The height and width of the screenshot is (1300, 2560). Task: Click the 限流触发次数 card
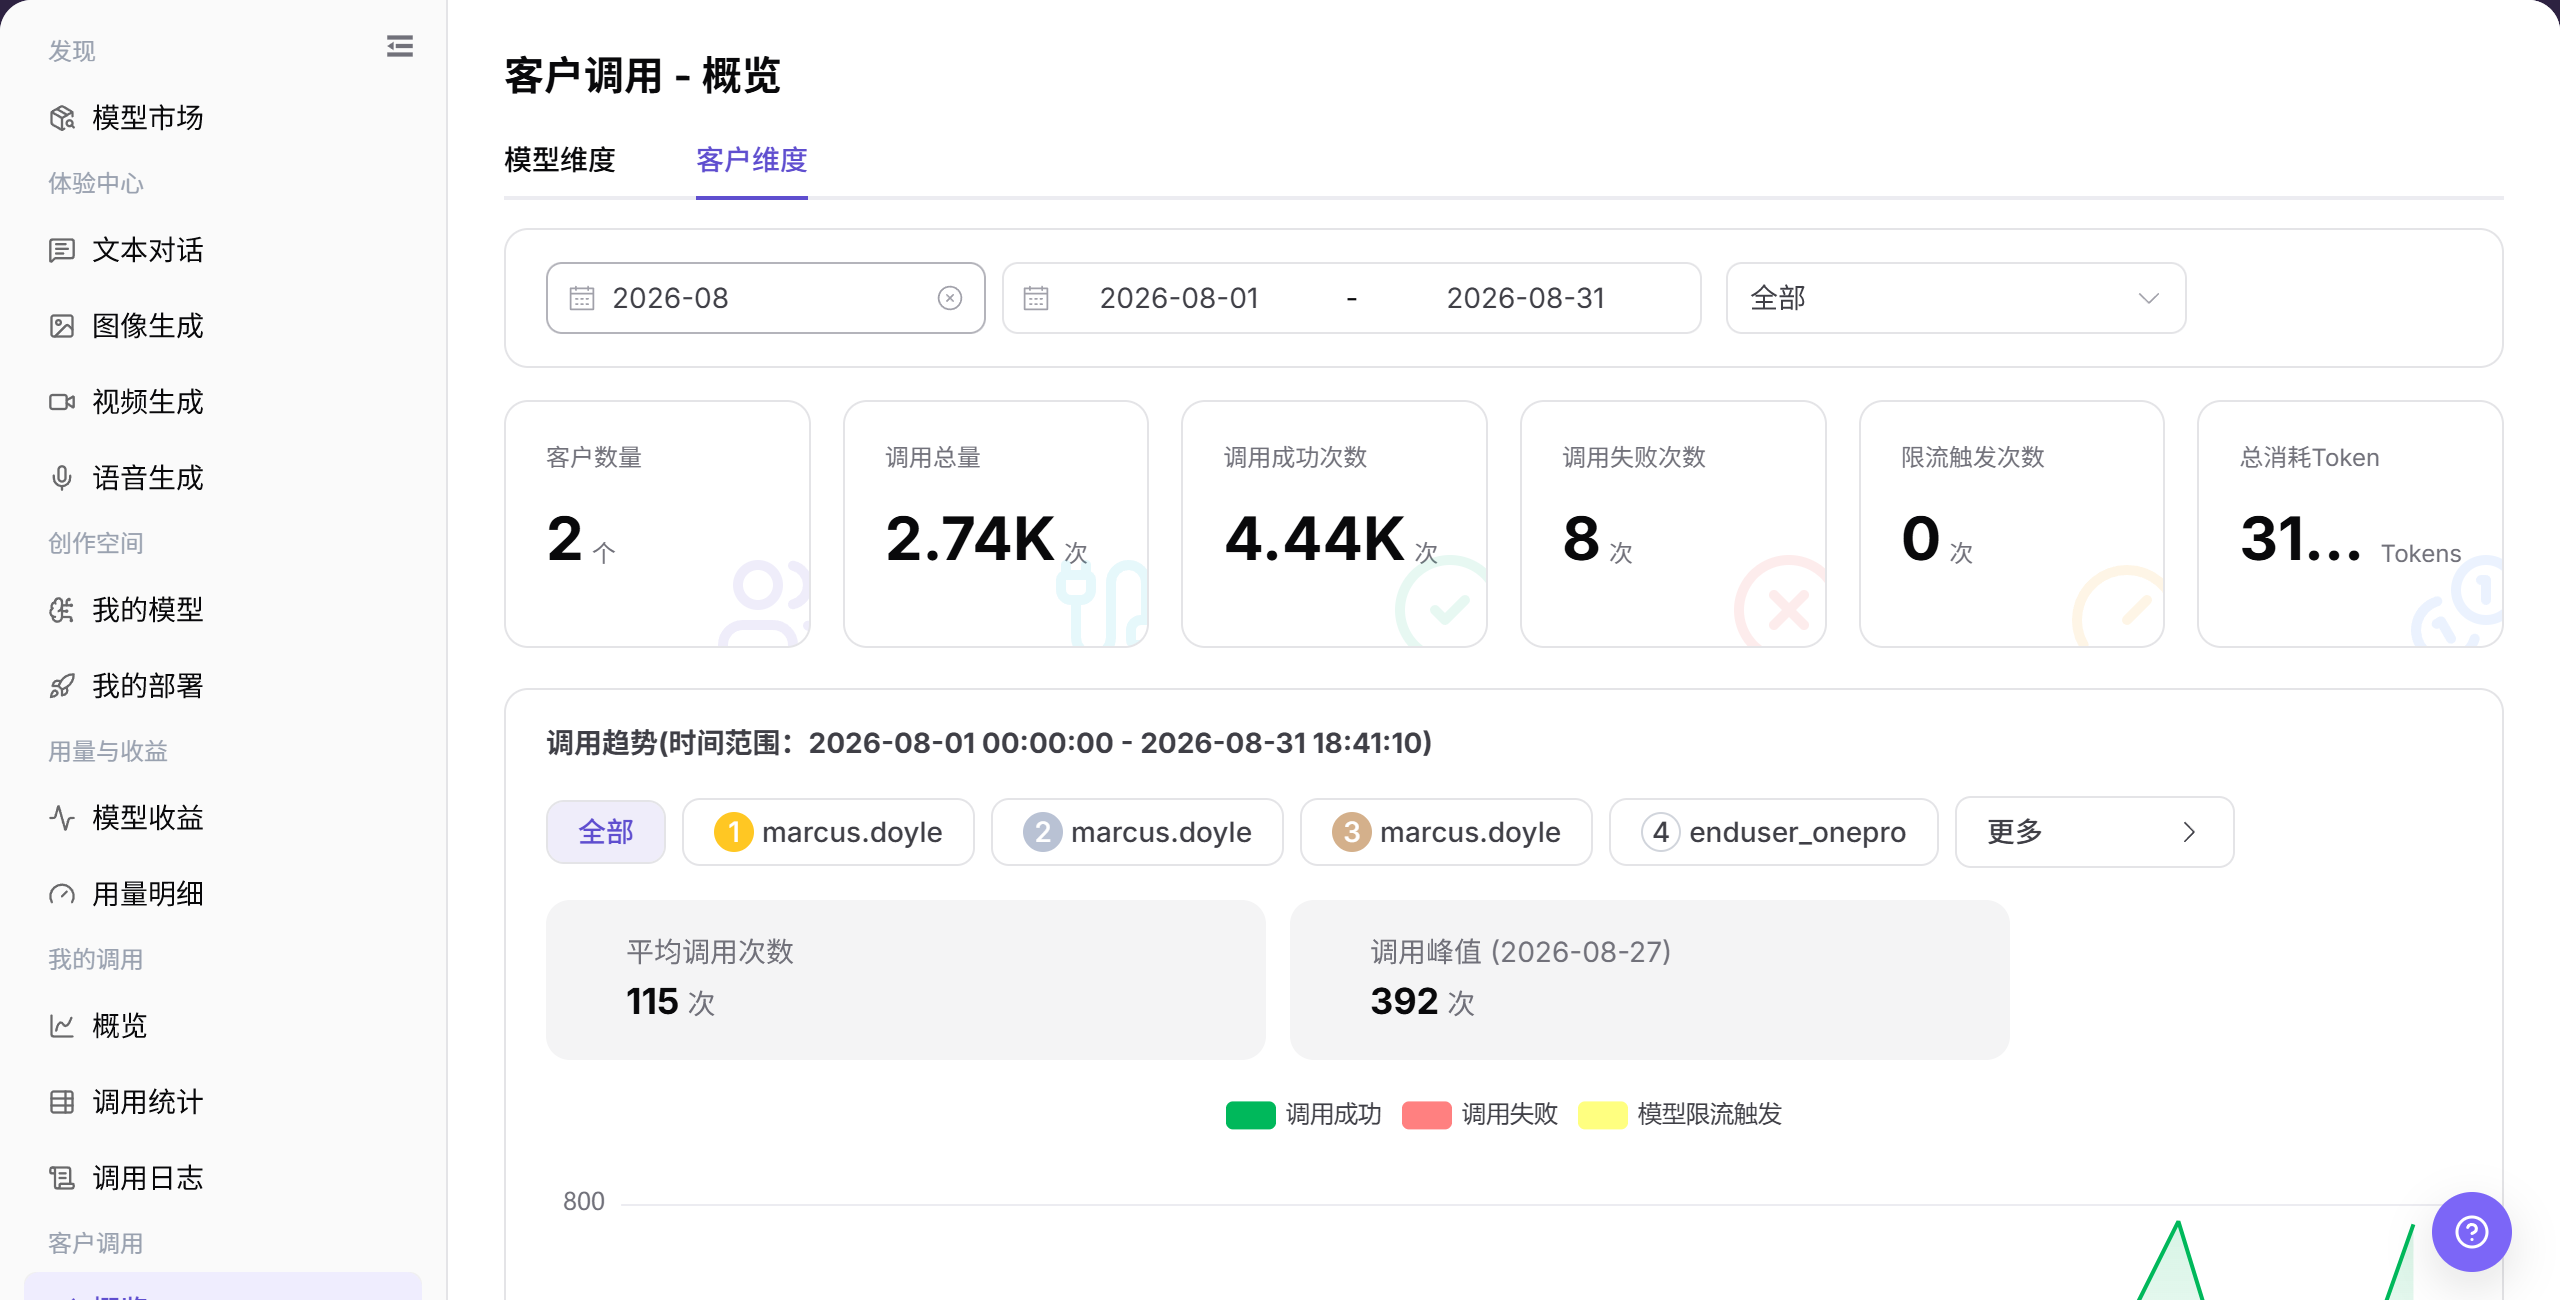pos(2012,524)
